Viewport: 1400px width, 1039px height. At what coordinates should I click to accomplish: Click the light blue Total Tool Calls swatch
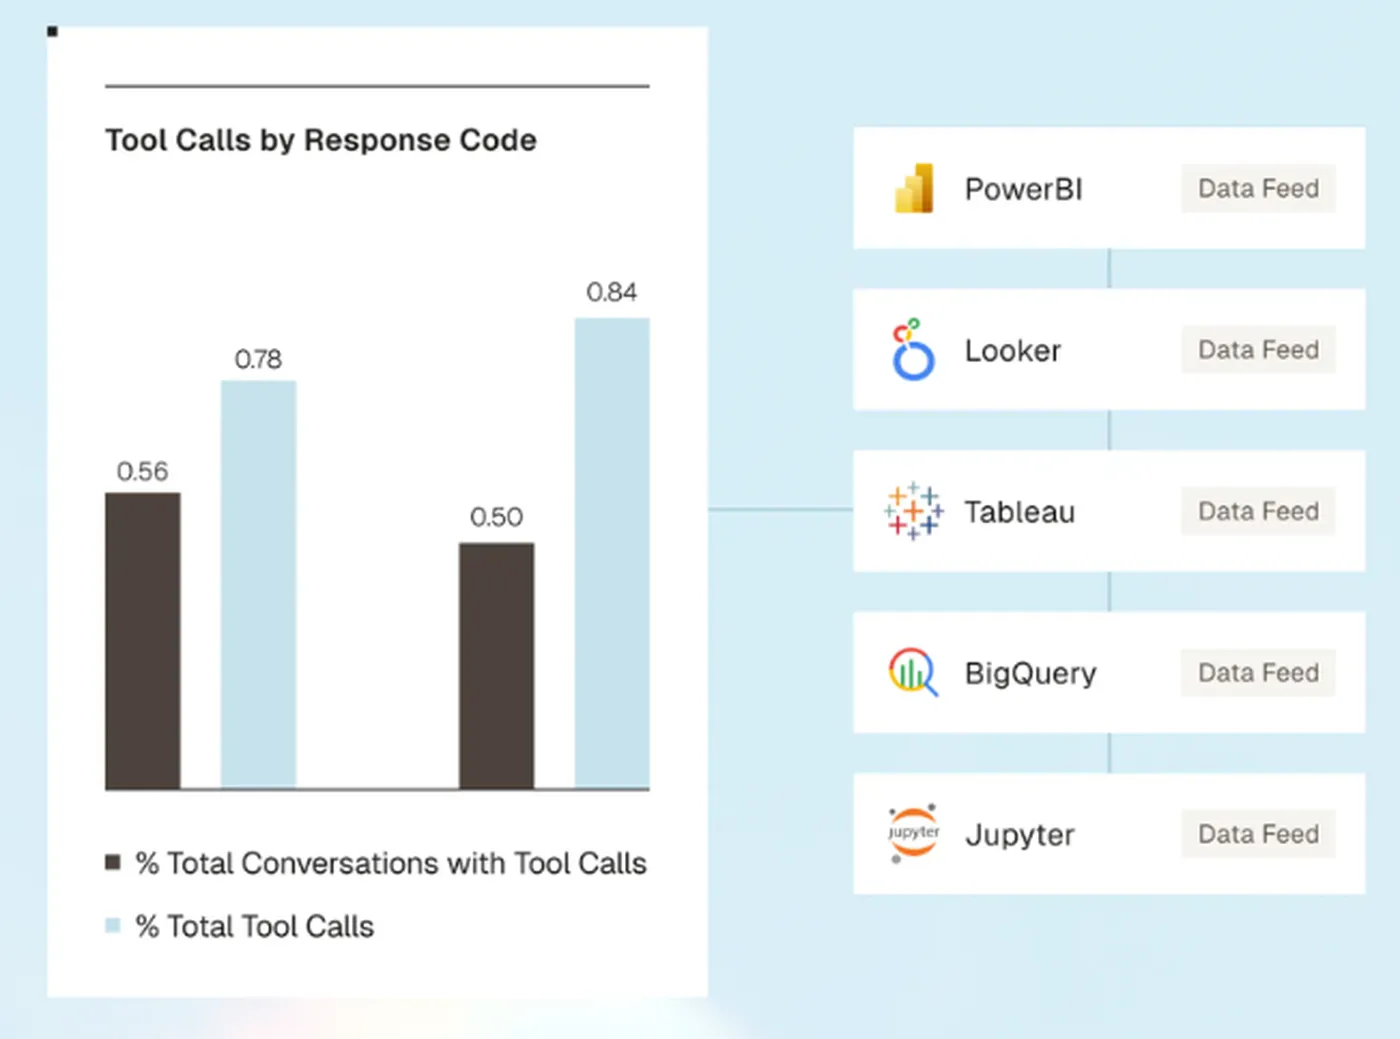[113, 925]
